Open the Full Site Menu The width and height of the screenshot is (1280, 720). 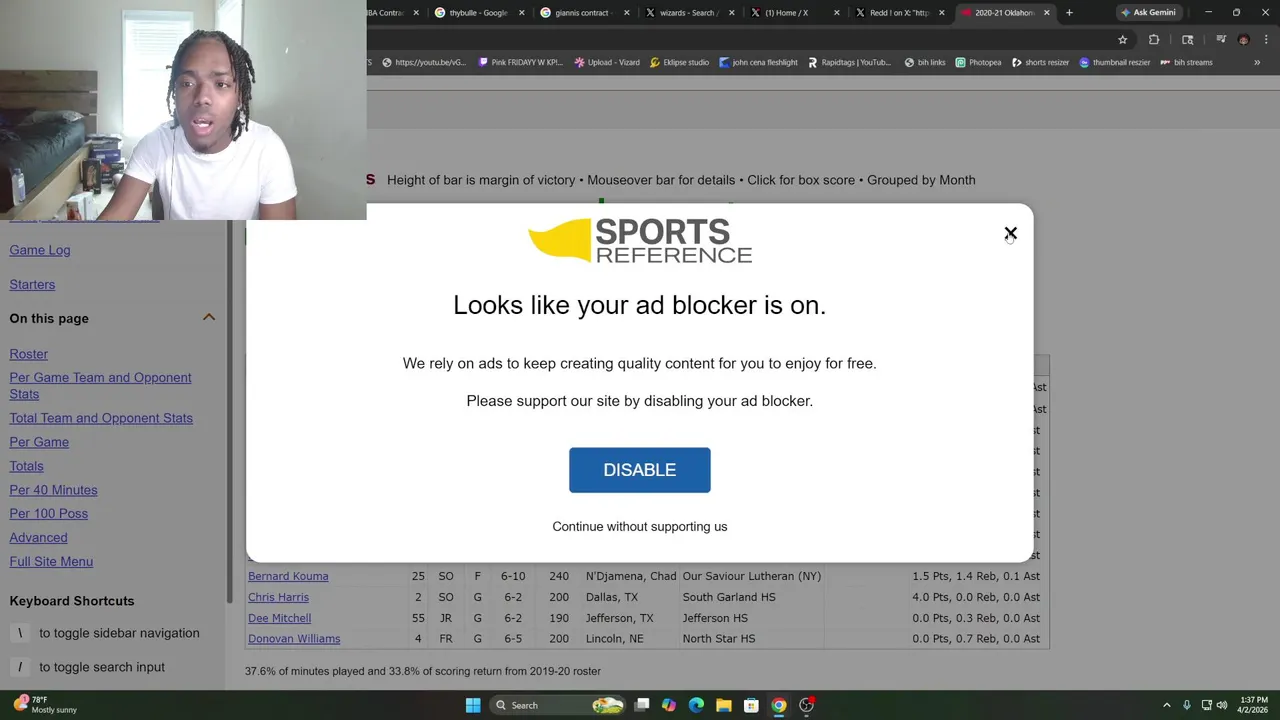point(51,561)
